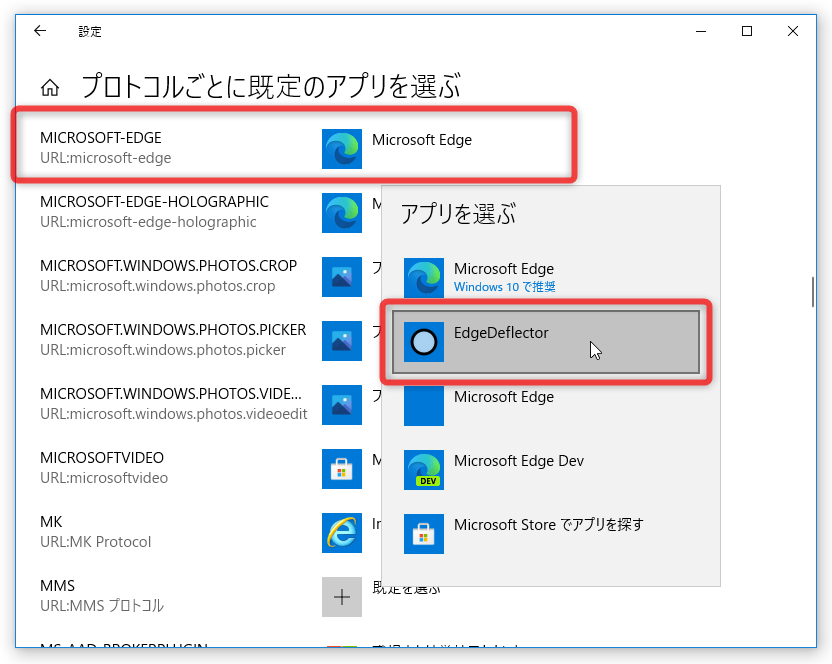
Task: Click Edge icon for MICROSOFT-EDGE-HOLOGRAPHIC row
Action: point(342,213)
